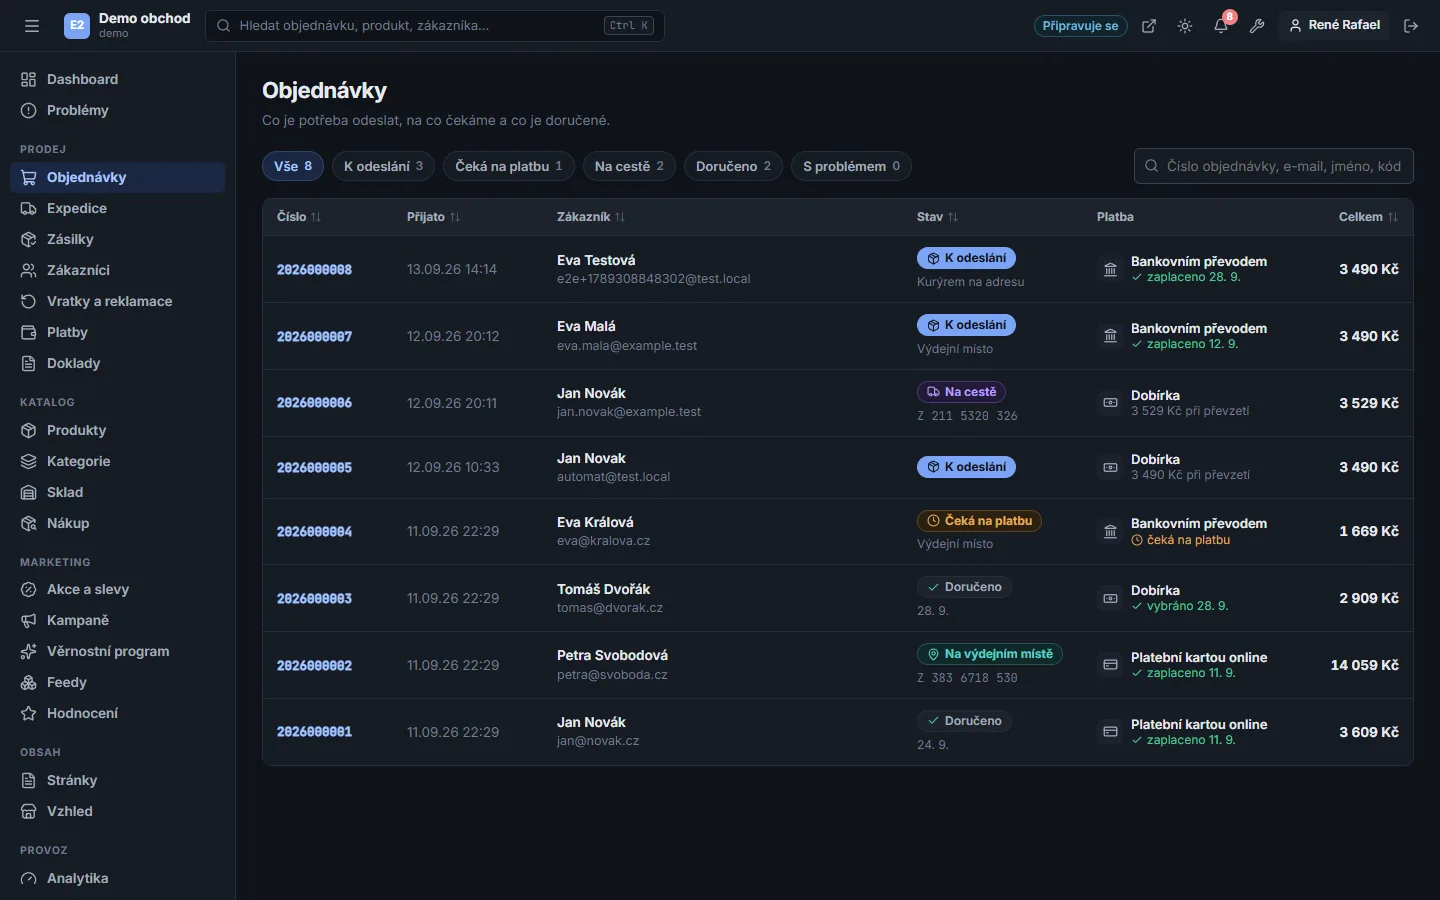Select the Doručeno 2 filter tab
Image resolution: width=1440 pixels, height=900 pixels.
pyautogui.click(x=733, y=166)
